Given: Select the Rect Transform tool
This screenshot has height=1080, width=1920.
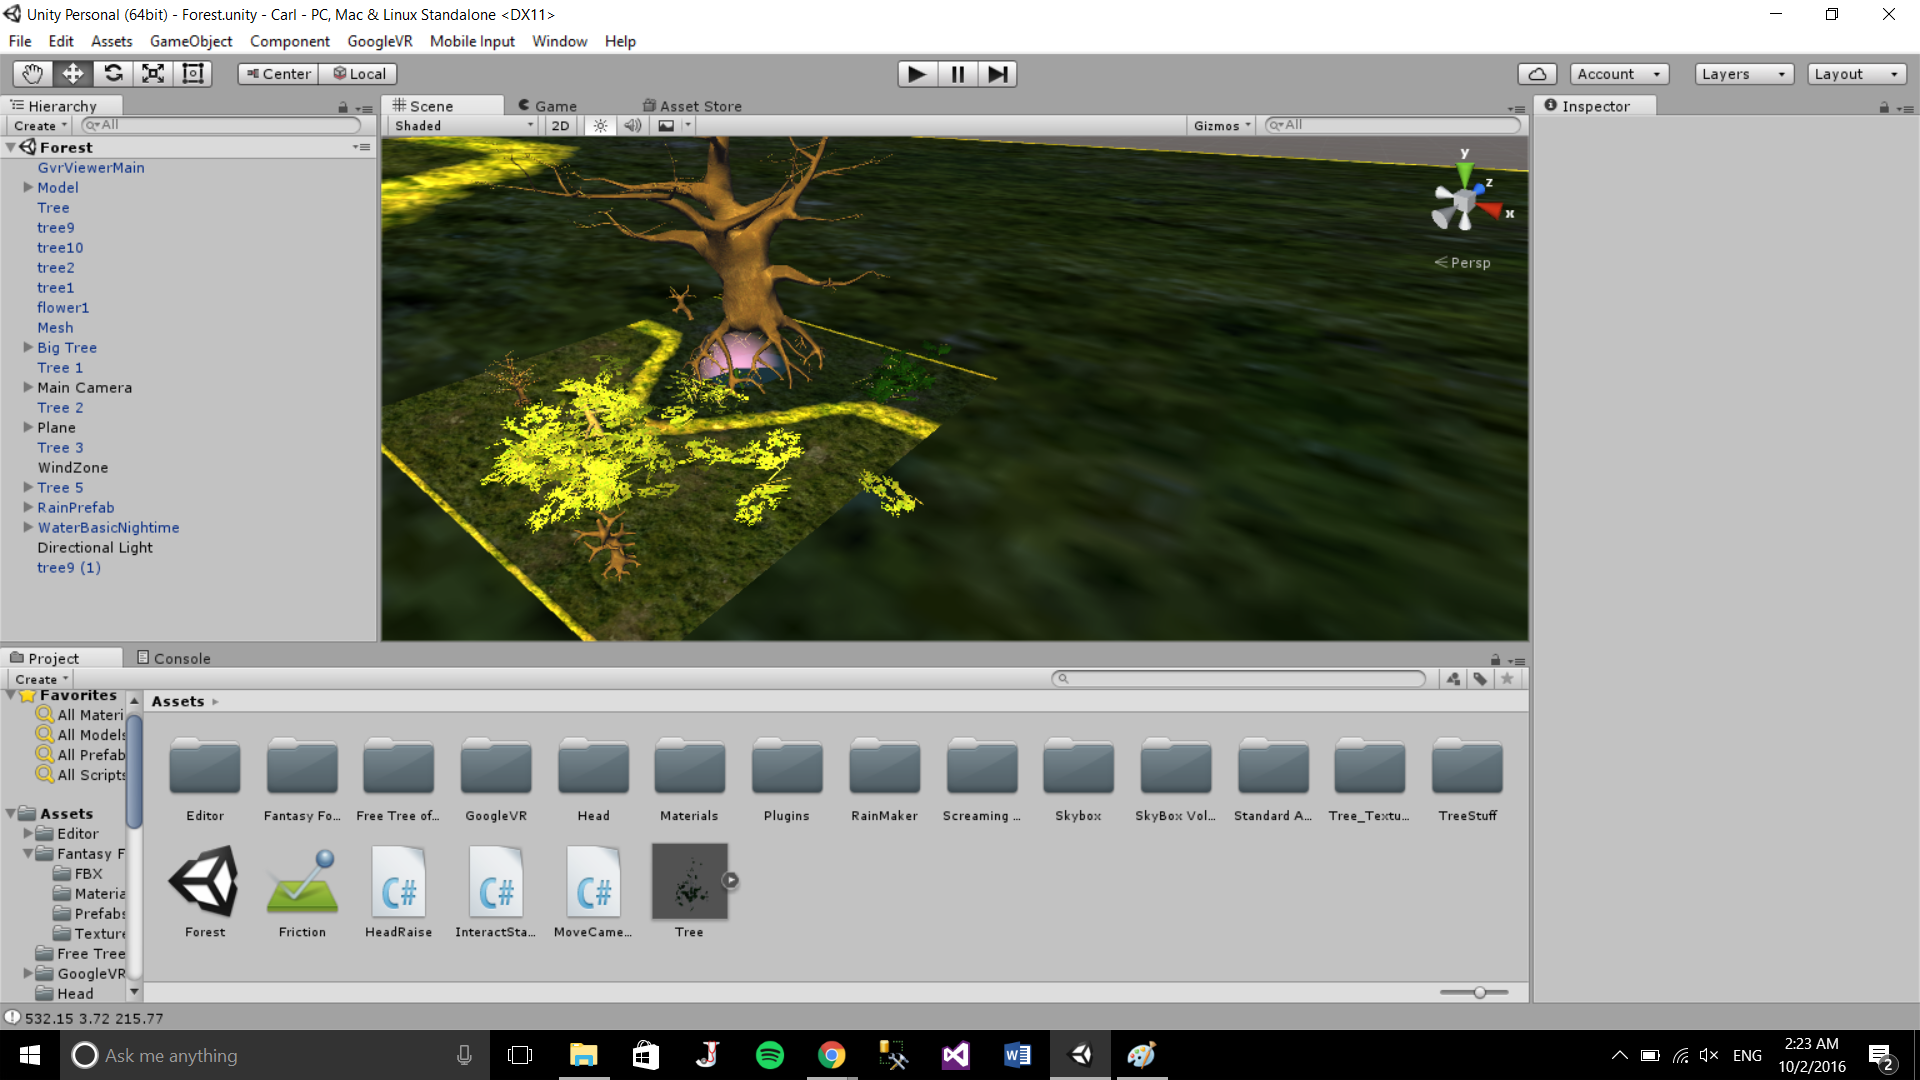Looking at the screenshot, I should tap(193, 74).
